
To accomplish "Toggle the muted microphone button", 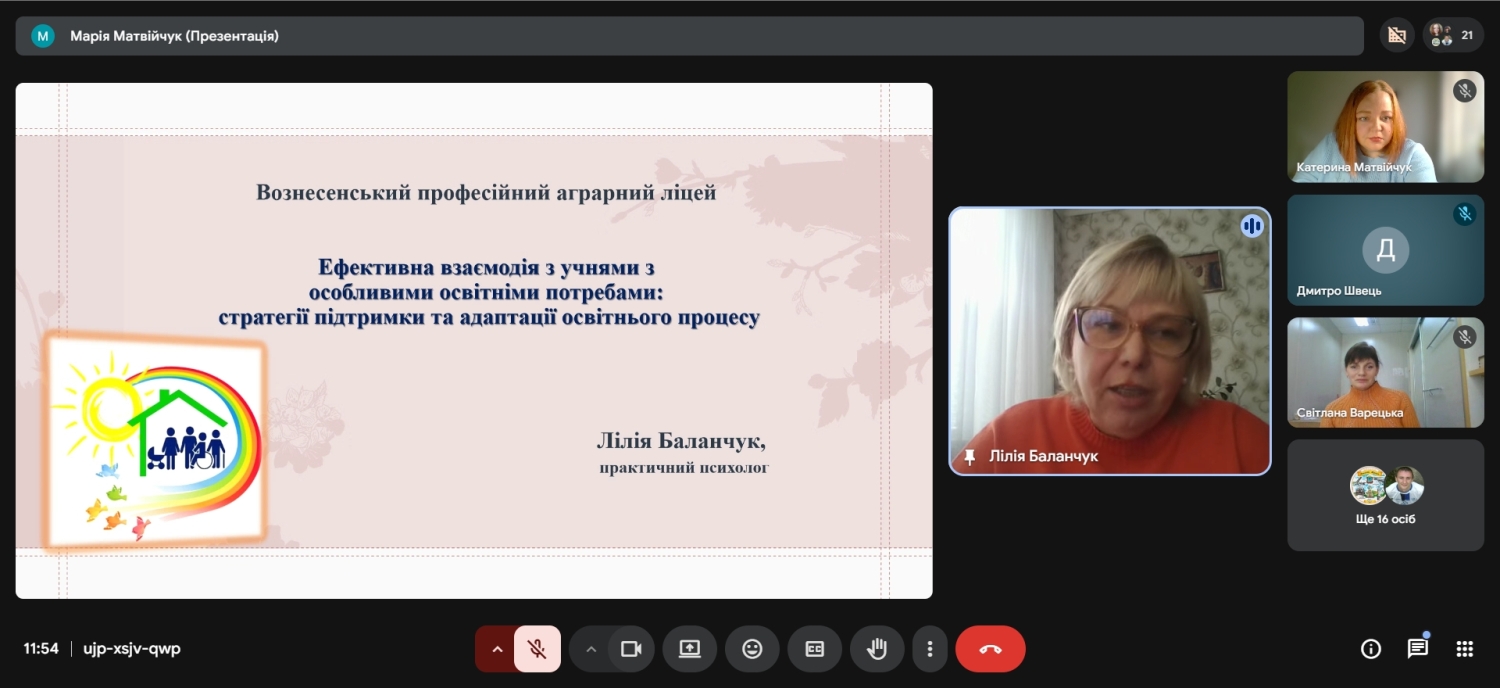I will 537,649.
